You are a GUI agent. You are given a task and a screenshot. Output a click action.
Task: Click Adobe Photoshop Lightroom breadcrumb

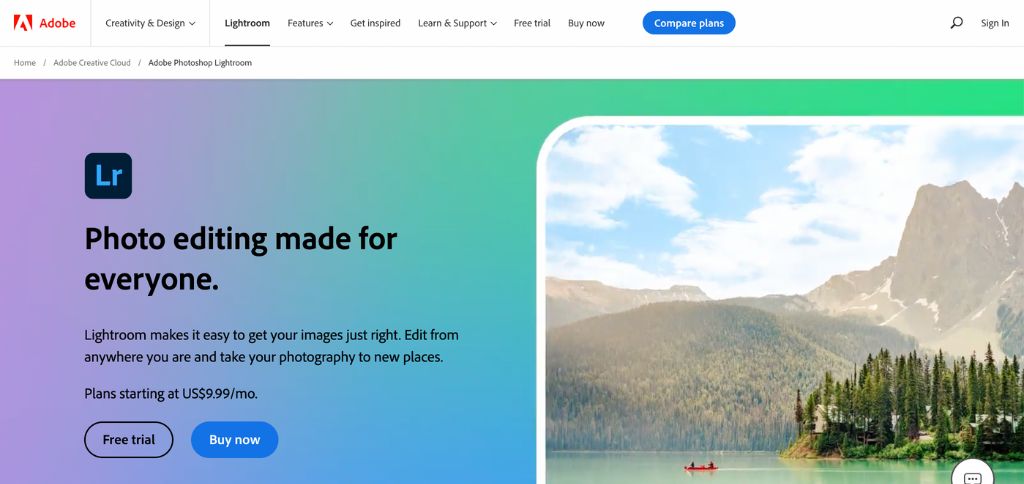coord(200,63)
